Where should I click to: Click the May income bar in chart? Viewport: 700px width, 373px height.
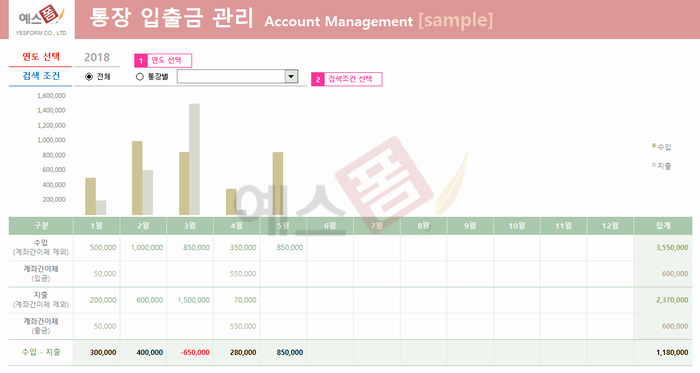pyautogui.click(x=278, y=184)
